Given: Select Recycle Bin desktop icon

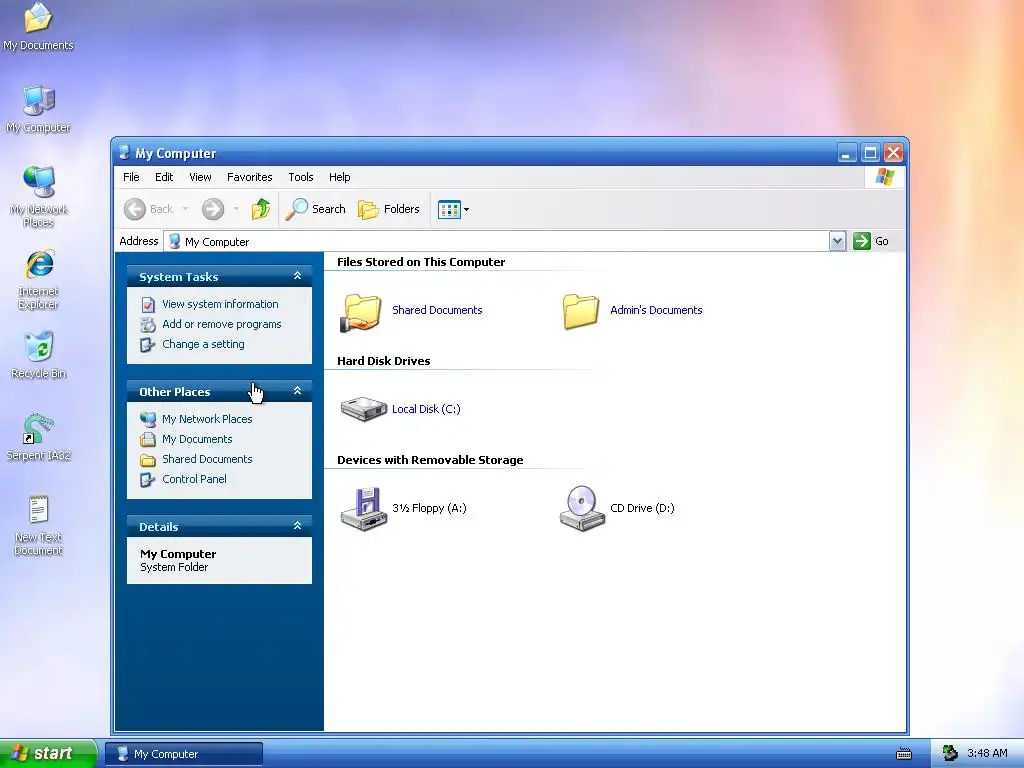Looking at the screenshot, I should pyautogui.click(x=38, y=355).
